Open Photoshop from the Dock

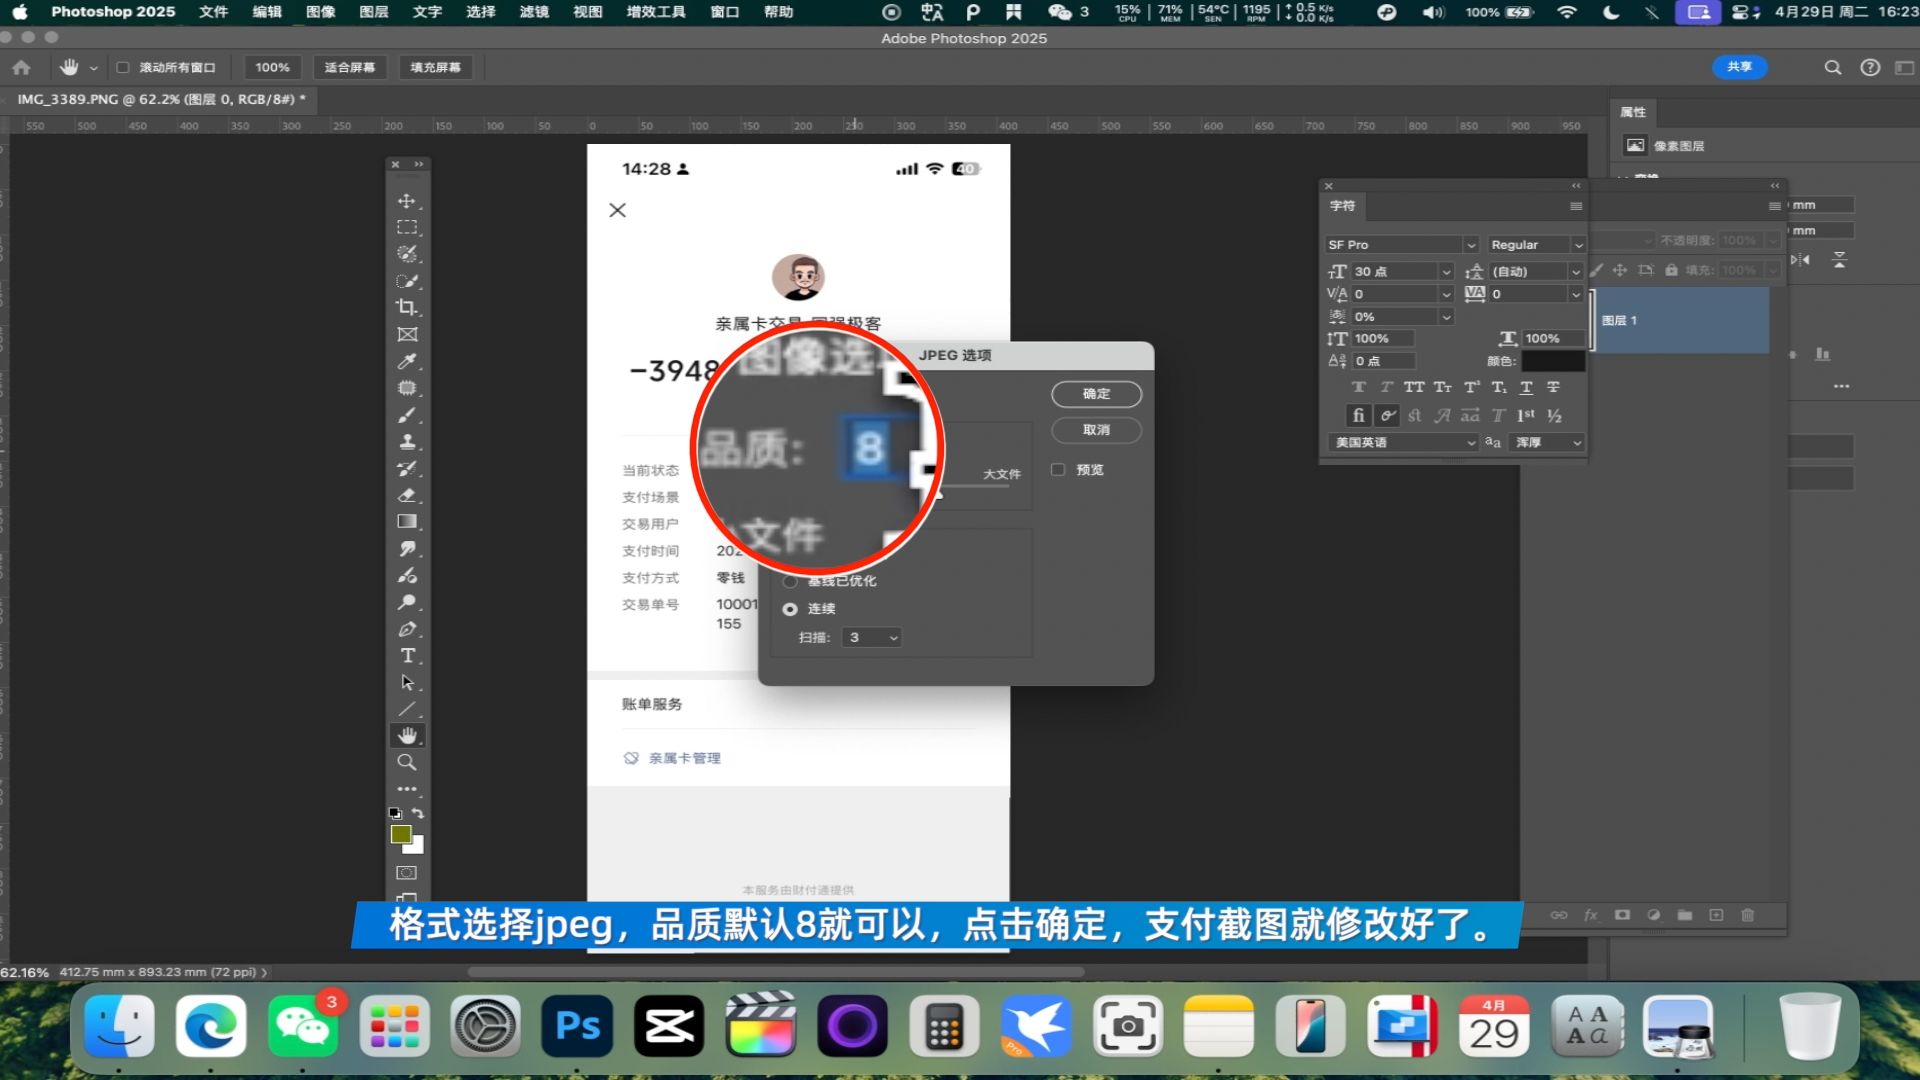(577, 1026)
